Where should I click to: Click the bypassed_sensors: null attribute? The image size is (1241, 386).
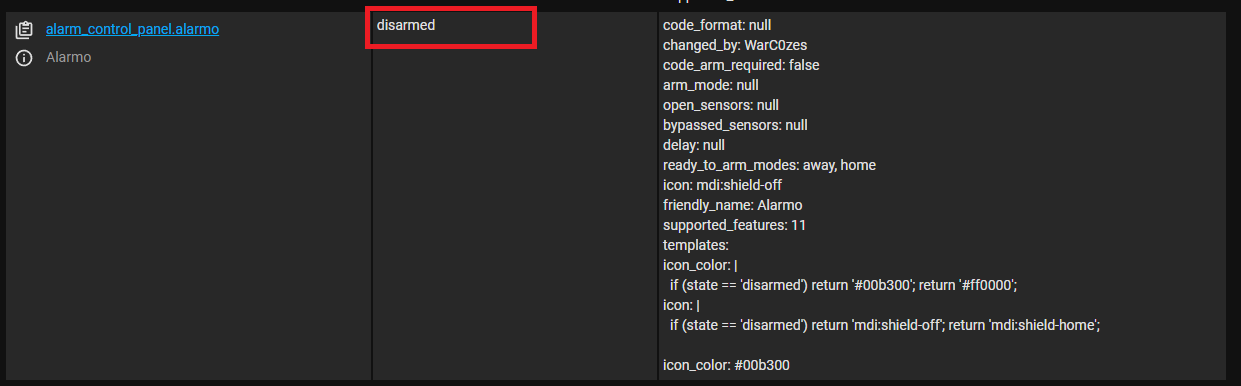pyautogui.click(x=735, y=125)
